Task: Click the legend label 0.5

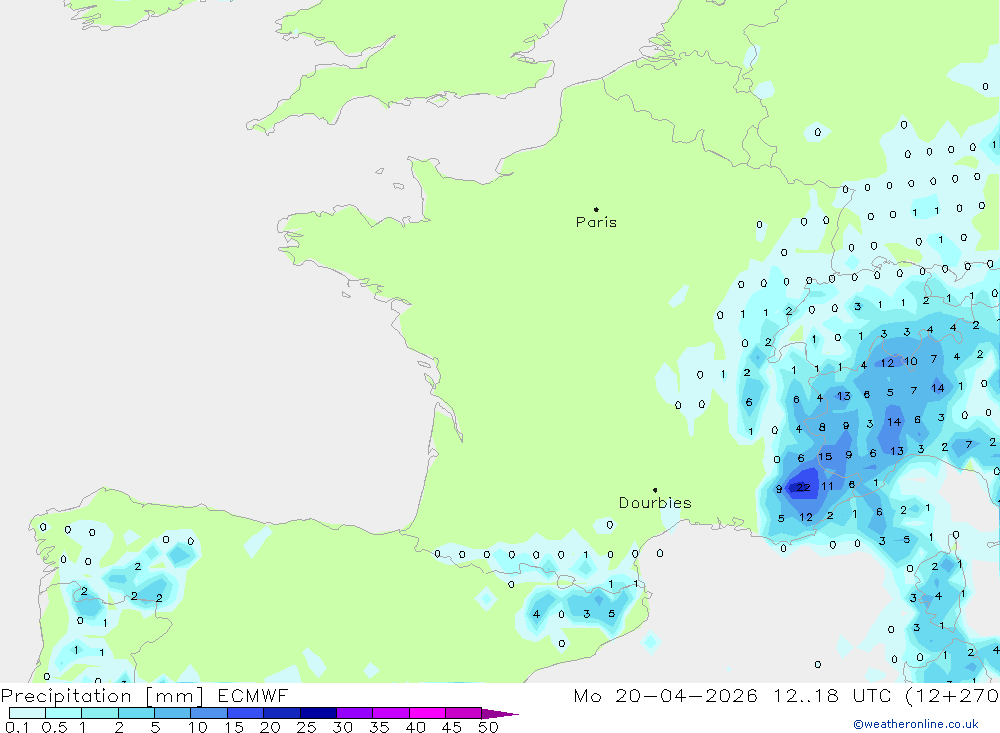Action: point(54,727)
